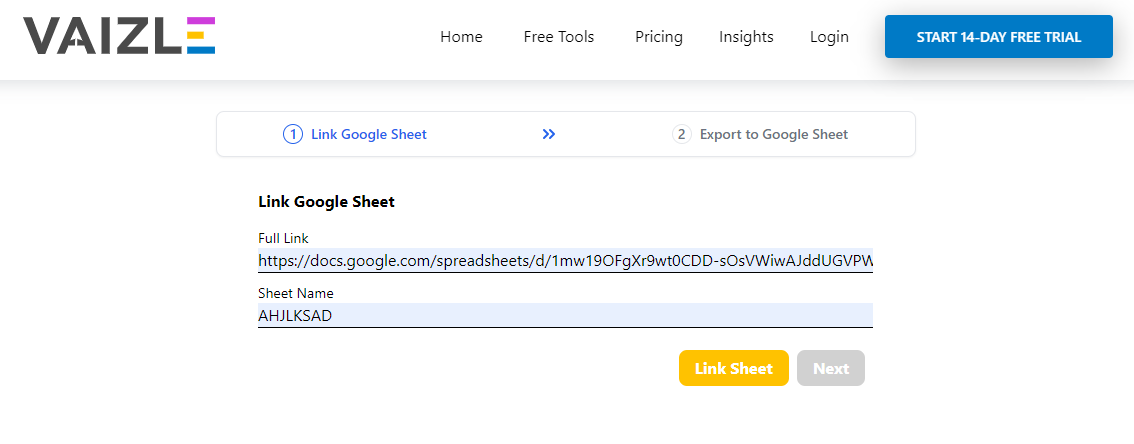Start the 14-day free trial

999,37
